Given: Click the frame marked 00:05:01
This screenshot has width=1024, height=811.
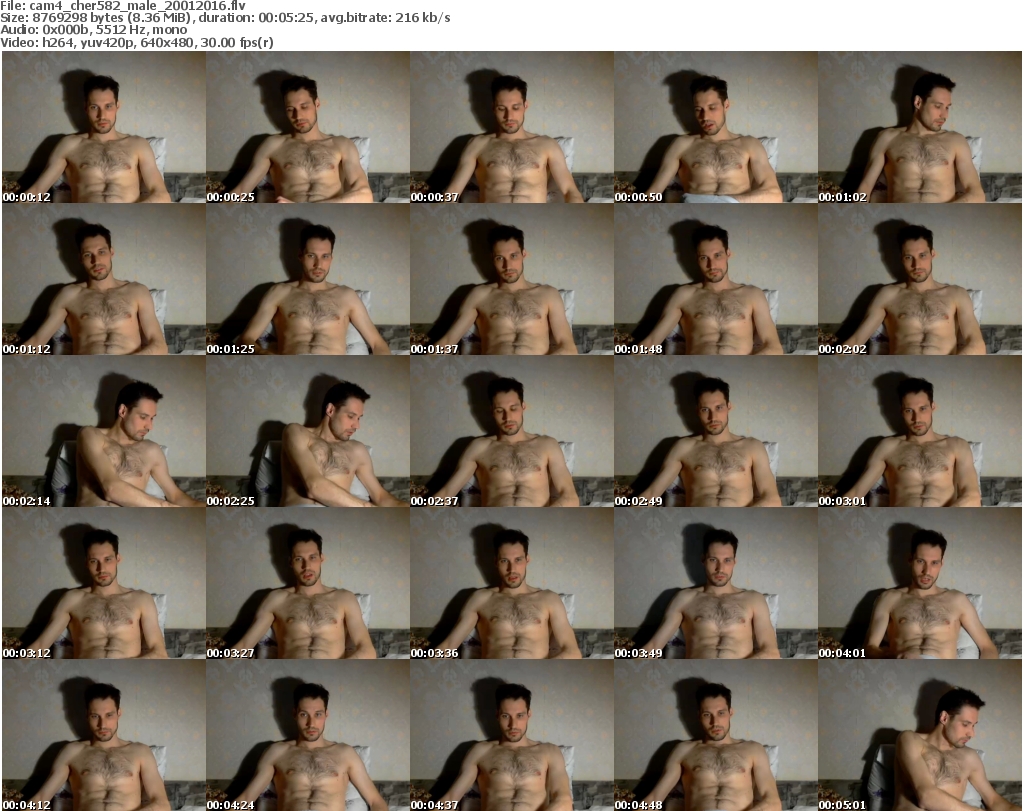Looking at the screenshot, I should coord(920,735).
